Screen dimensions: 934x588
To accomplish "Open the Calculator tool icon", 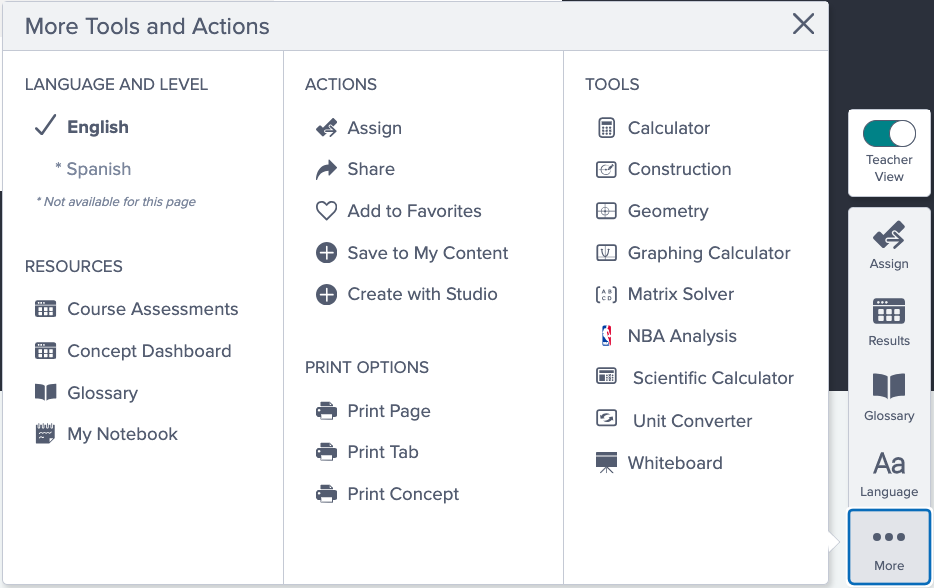I will 606,127.
